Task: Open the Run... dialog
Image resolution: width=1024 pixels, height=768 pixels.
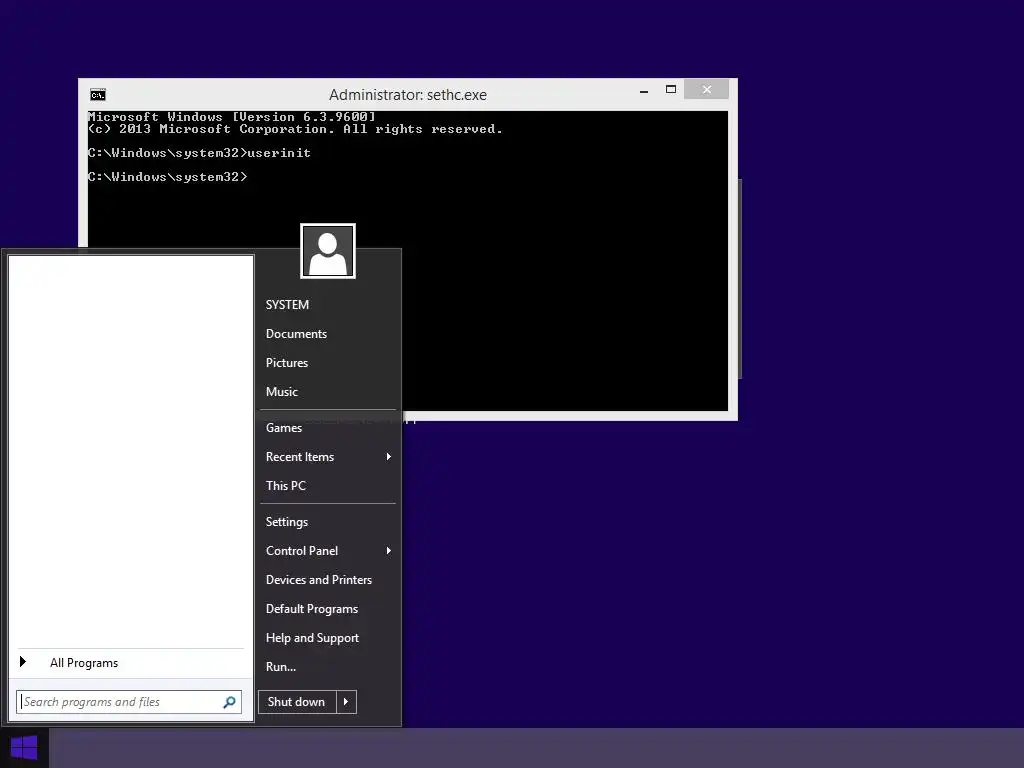Action: click(x=281, y=667)
